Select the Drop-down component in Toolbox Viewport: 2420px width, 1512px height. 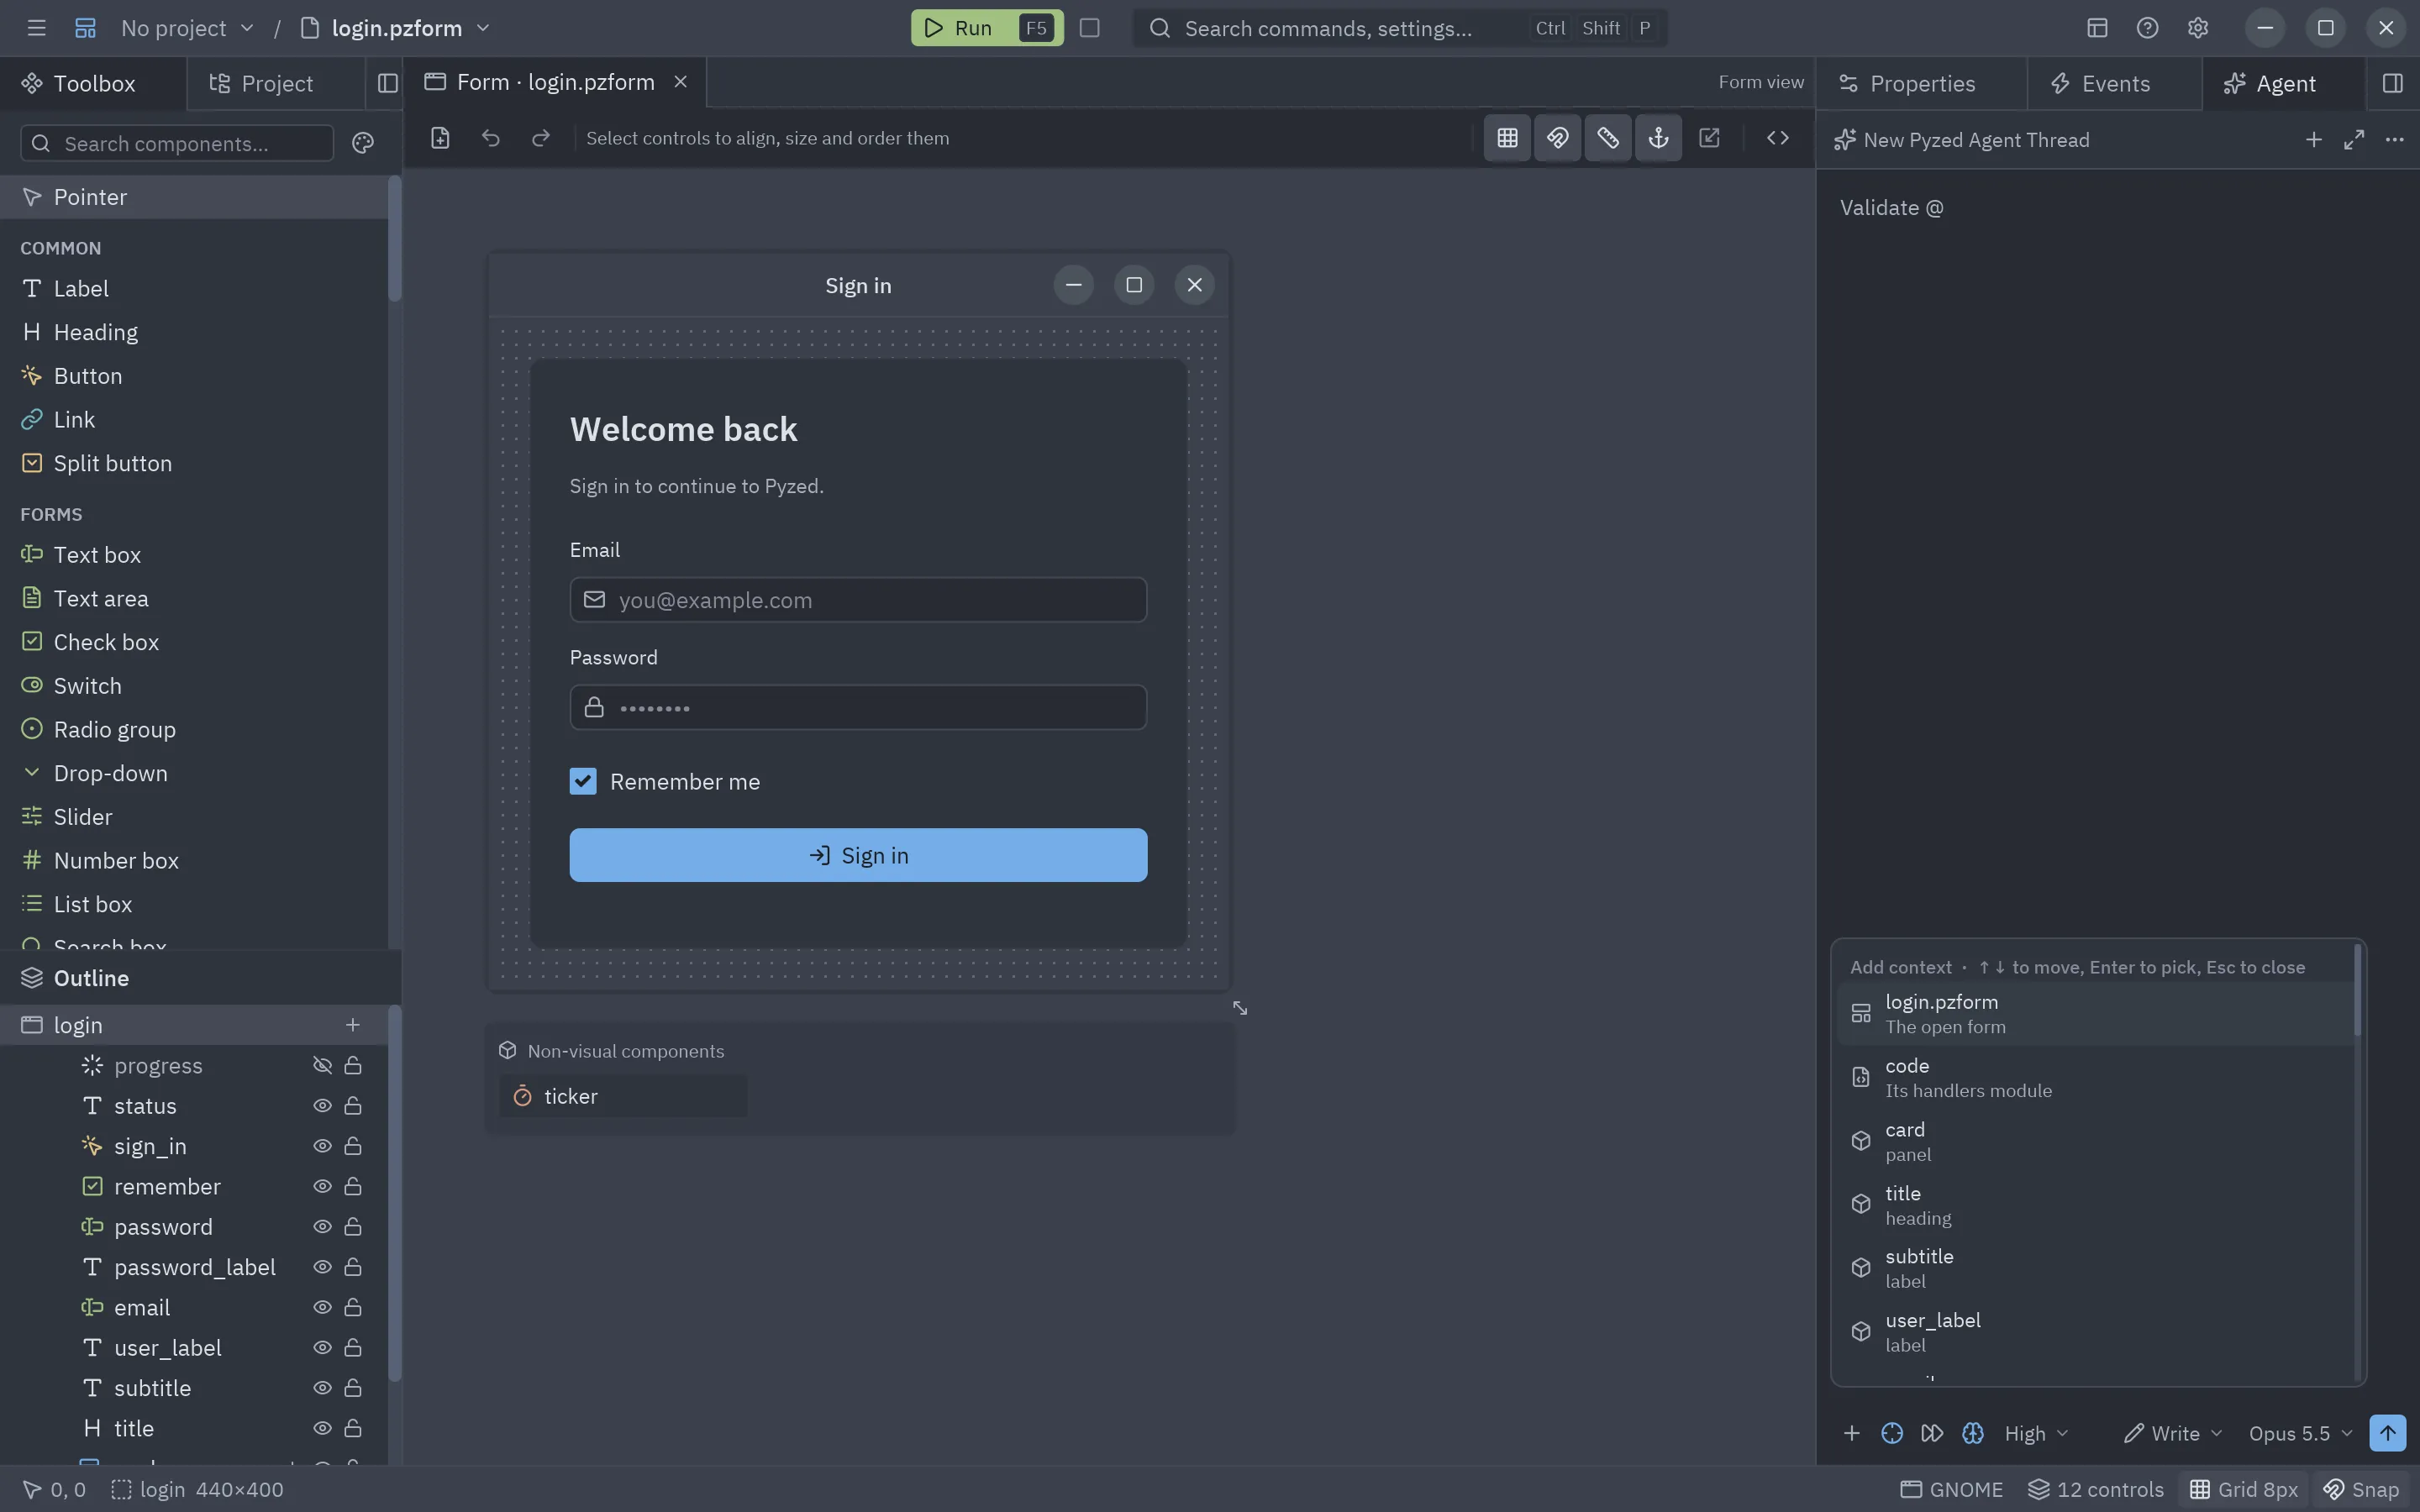[194, 773]
